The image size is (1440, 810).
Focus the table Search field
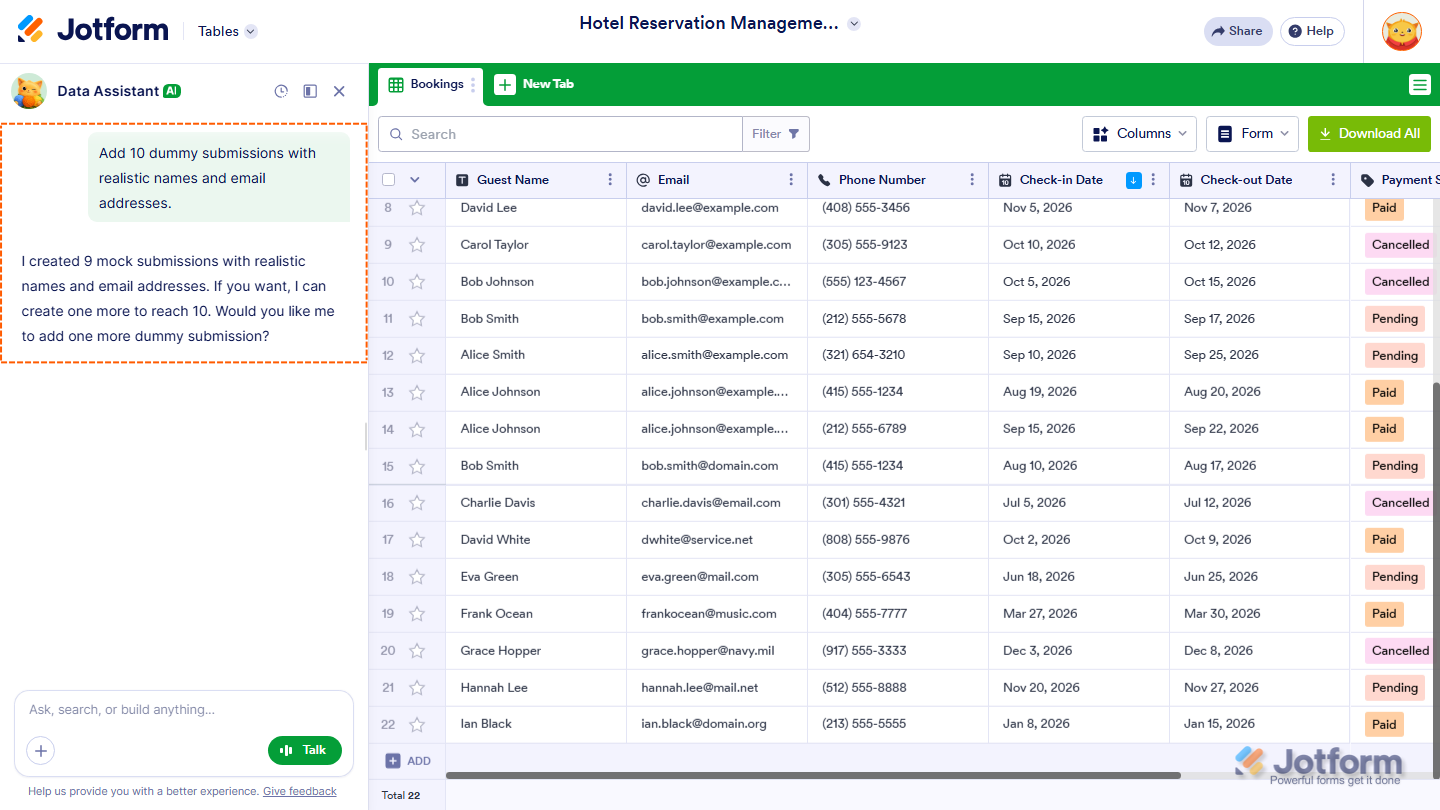pos(560,134)
